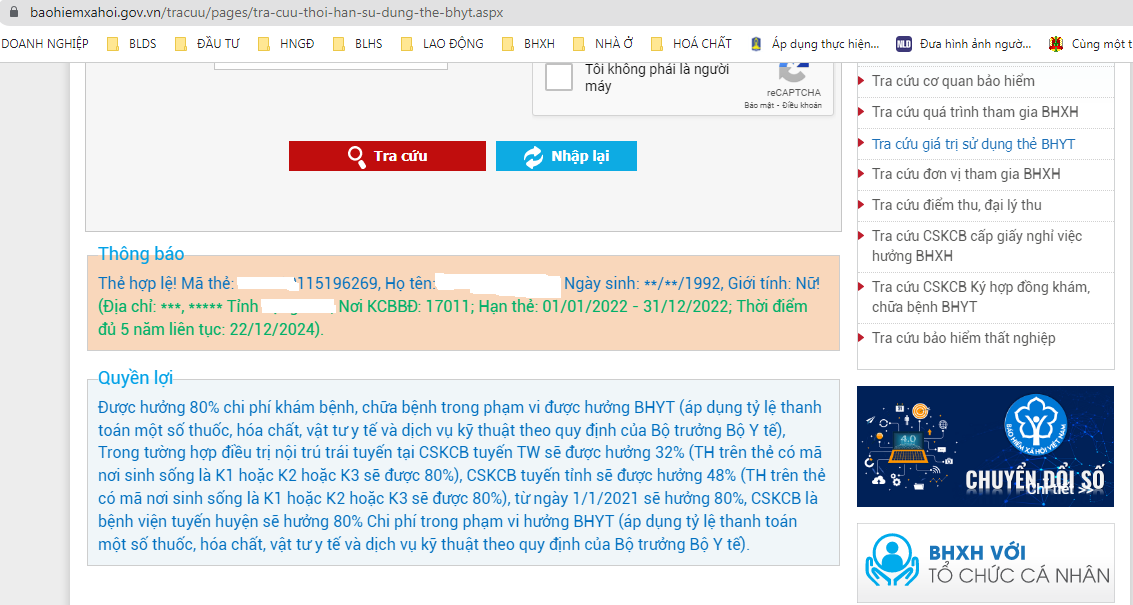Open 'BHXH với tổ chức cá nhân' banner

click(986, 562)
